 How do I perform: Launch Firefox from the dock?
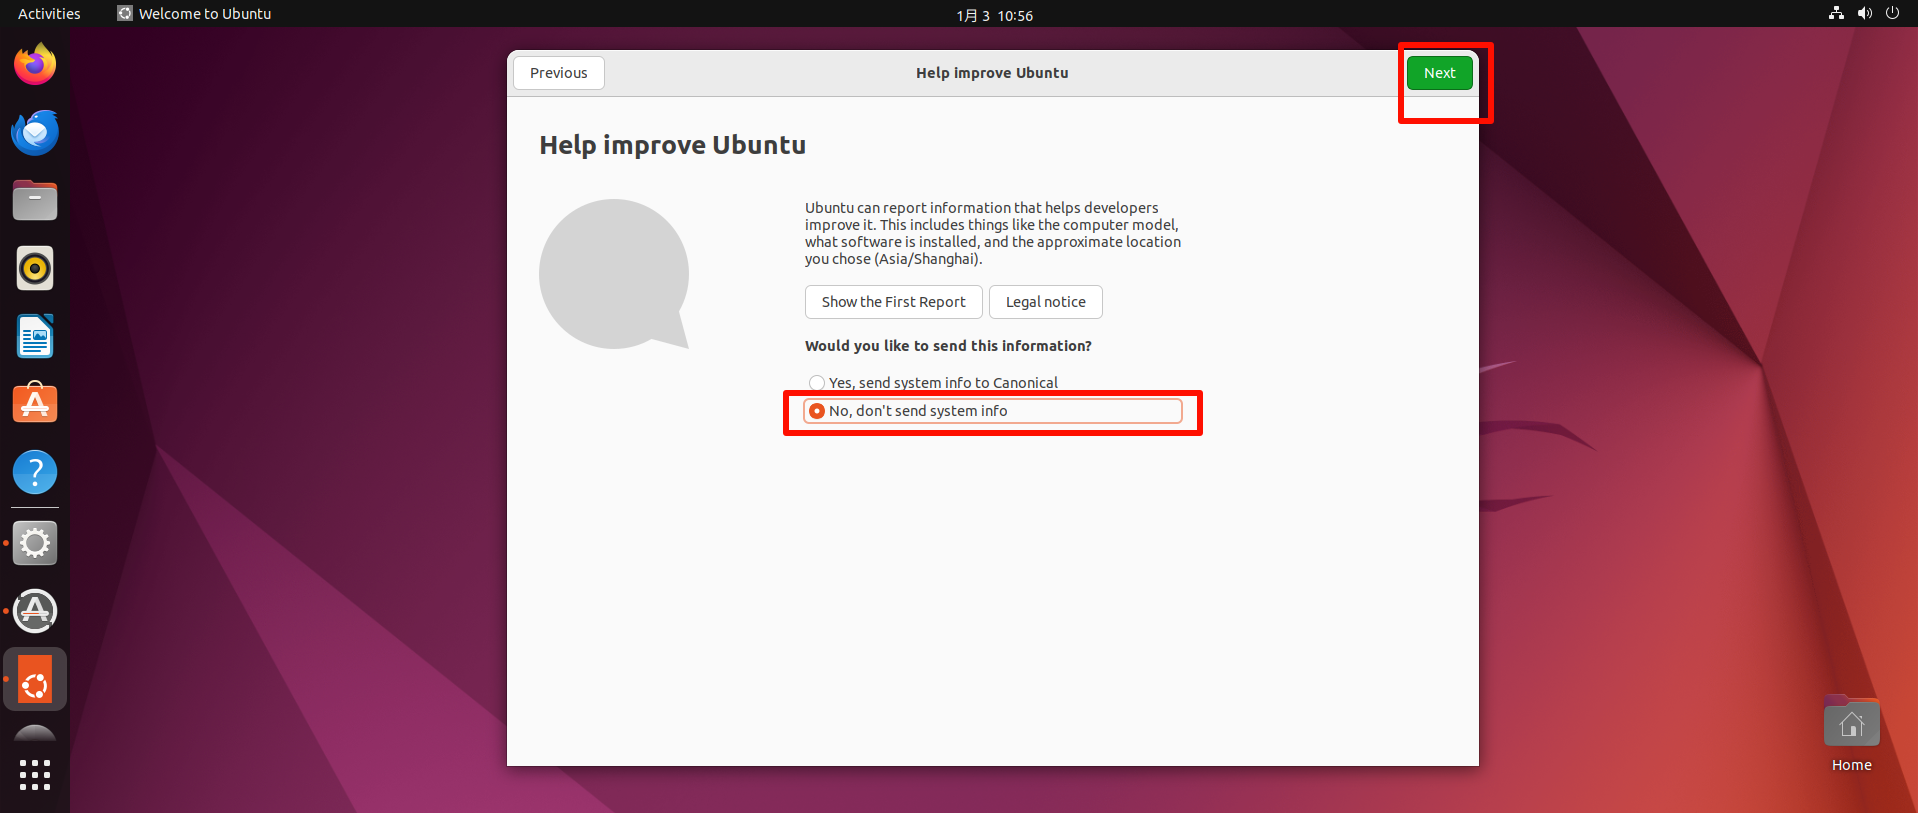click(x=35, y=65)
